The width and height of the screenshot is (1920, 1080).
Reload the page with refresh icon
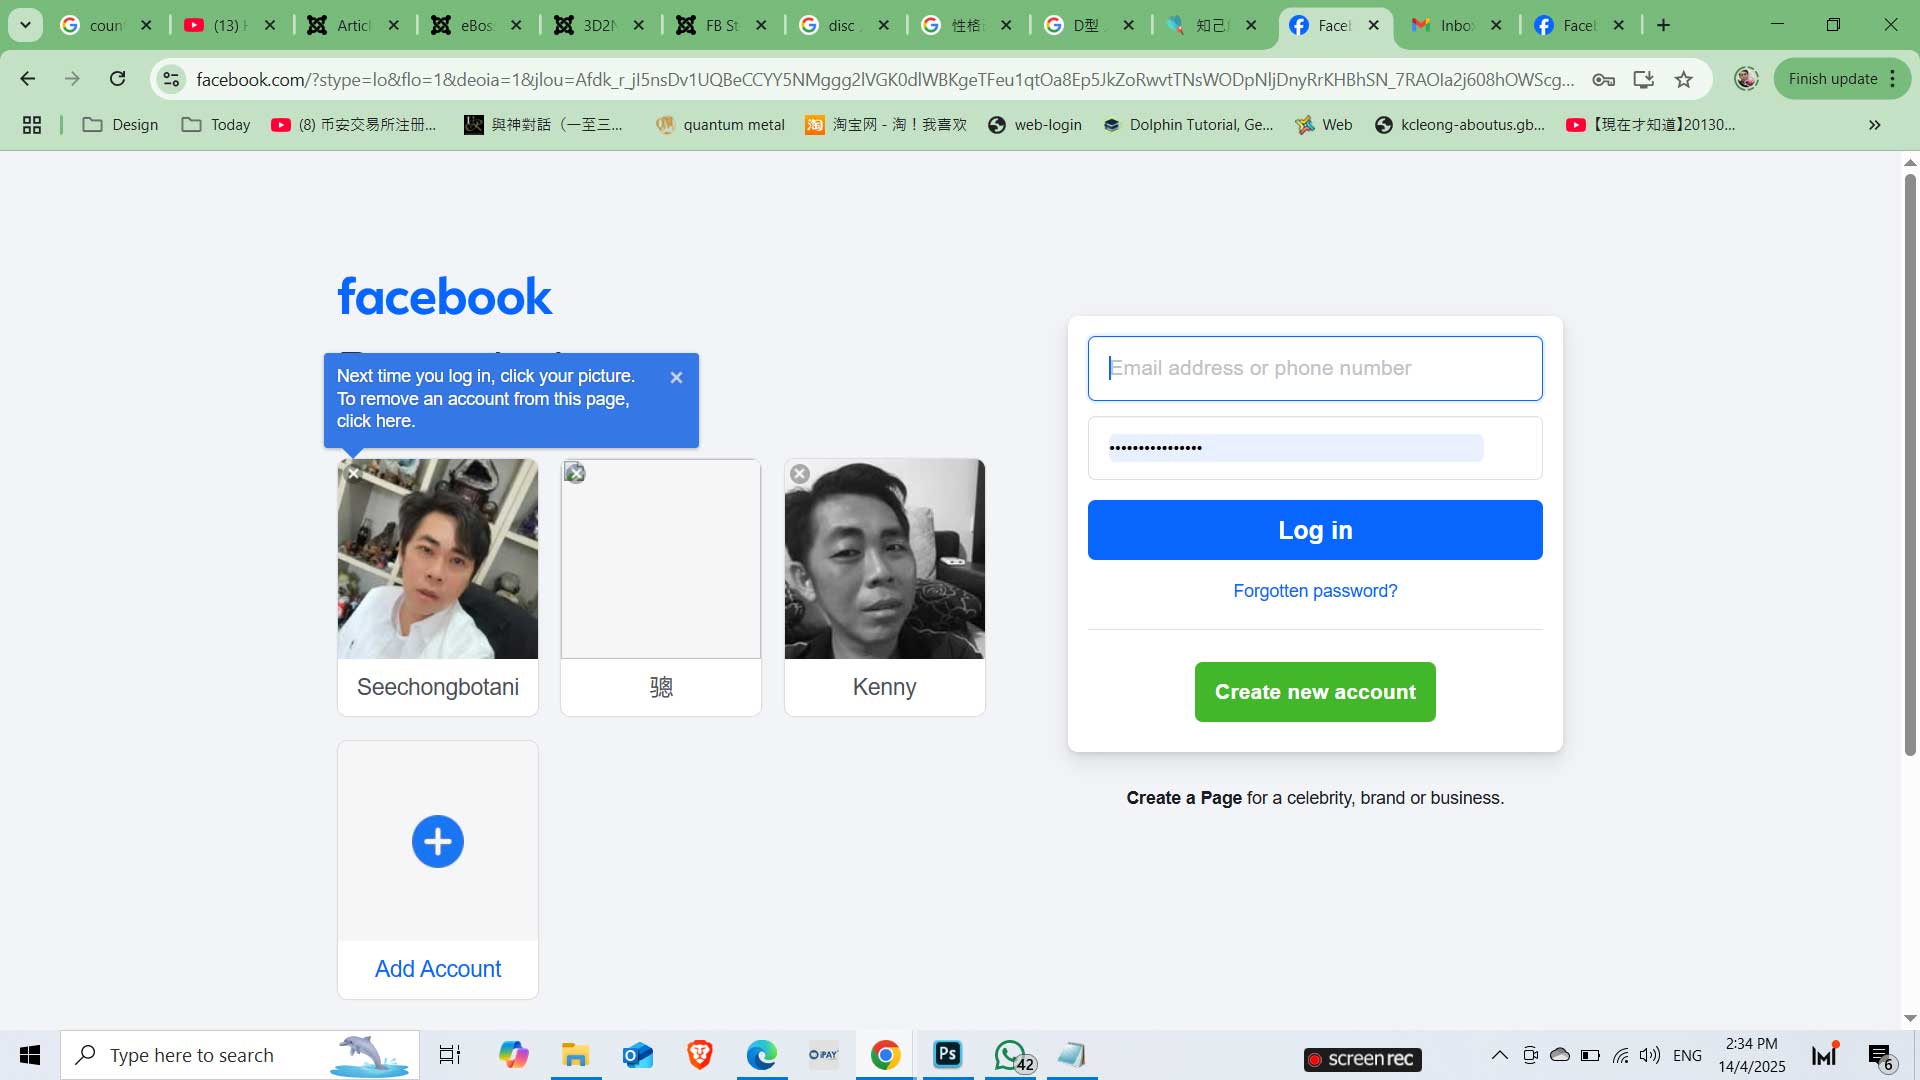pos(117,79)
